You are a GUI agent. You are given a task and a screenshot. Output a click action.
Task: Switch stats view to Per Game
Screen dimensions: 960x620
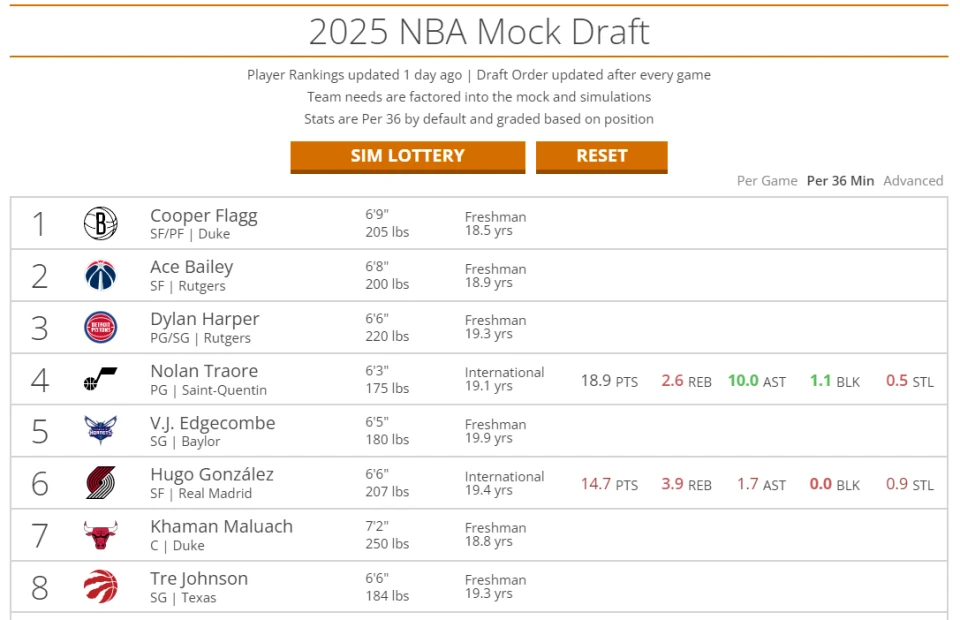pos(767,181)
